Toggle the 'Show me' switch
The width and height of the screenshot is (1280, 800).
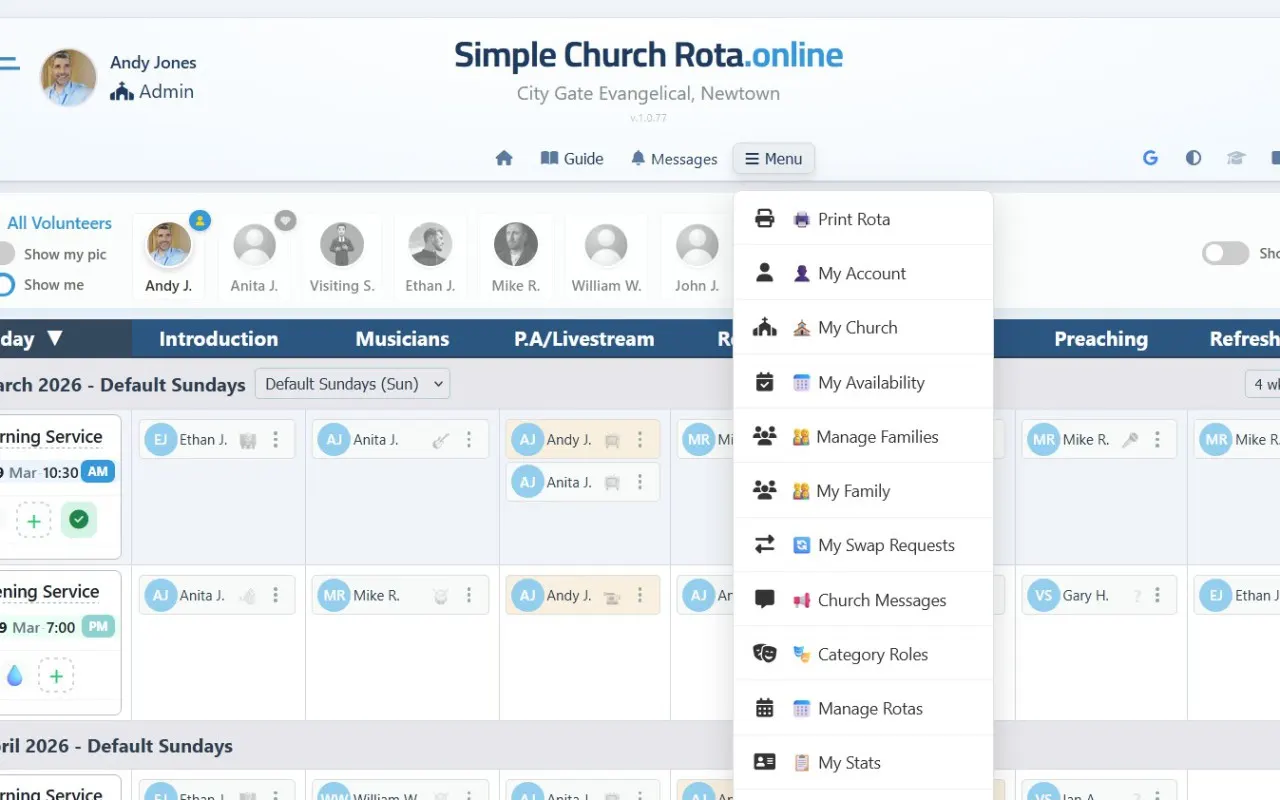tap(6, 284)
